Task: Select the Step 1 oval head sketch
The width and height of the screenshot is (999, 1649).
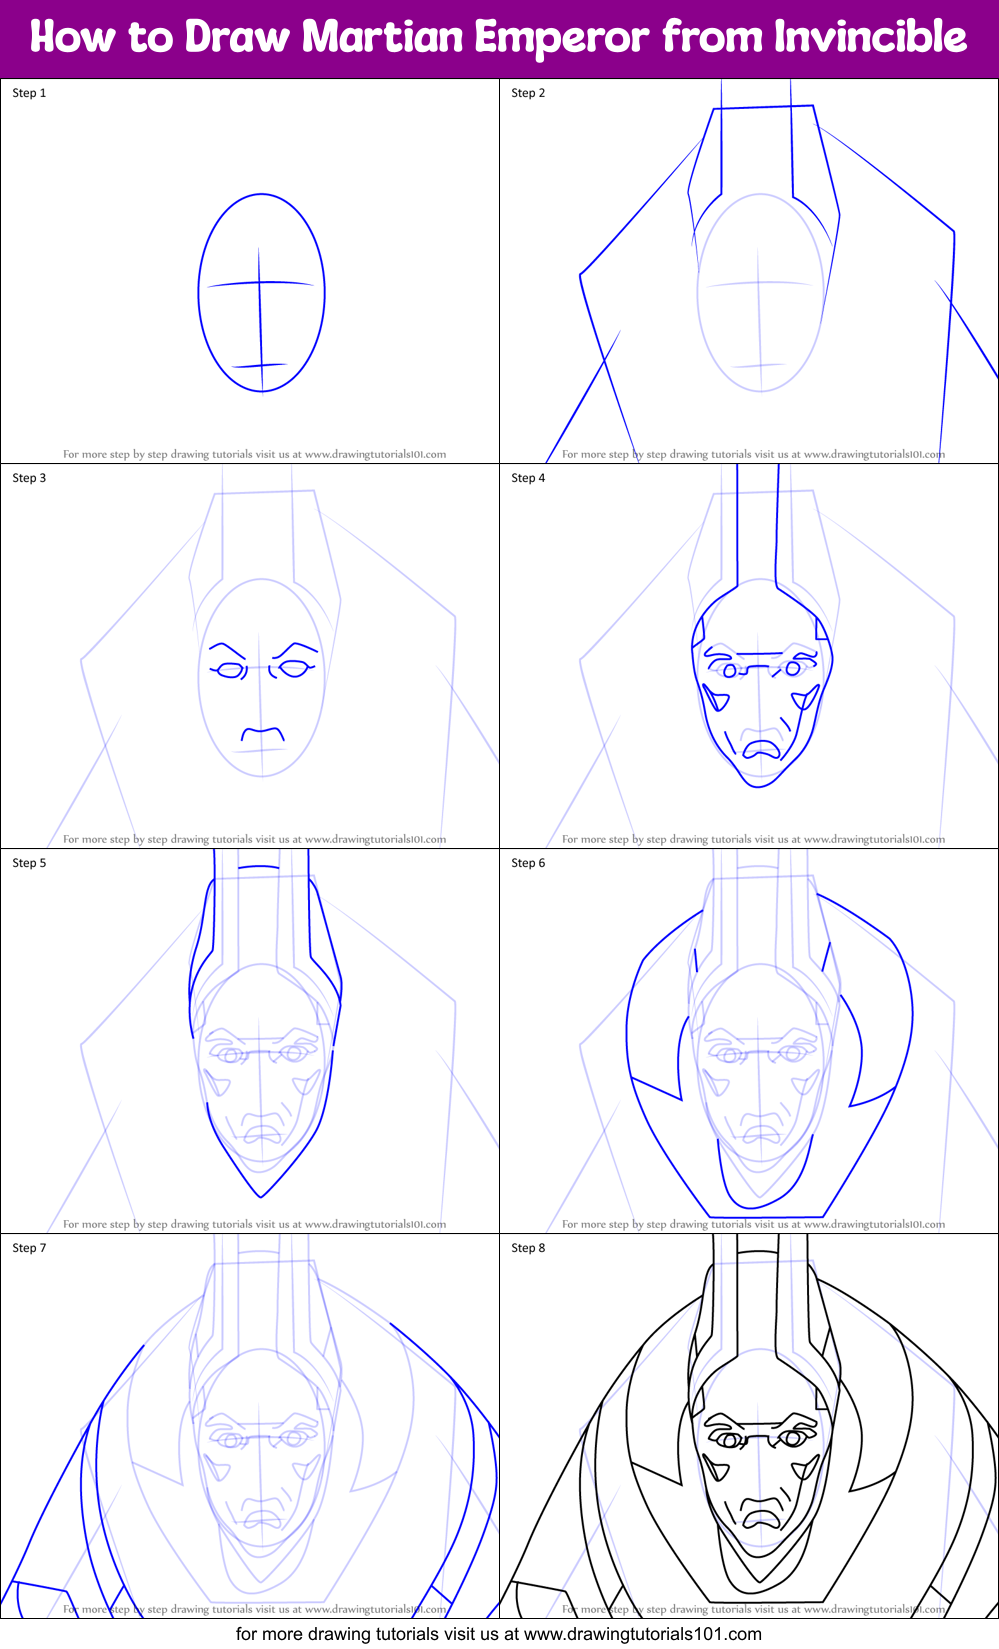Action: [261, 292]
